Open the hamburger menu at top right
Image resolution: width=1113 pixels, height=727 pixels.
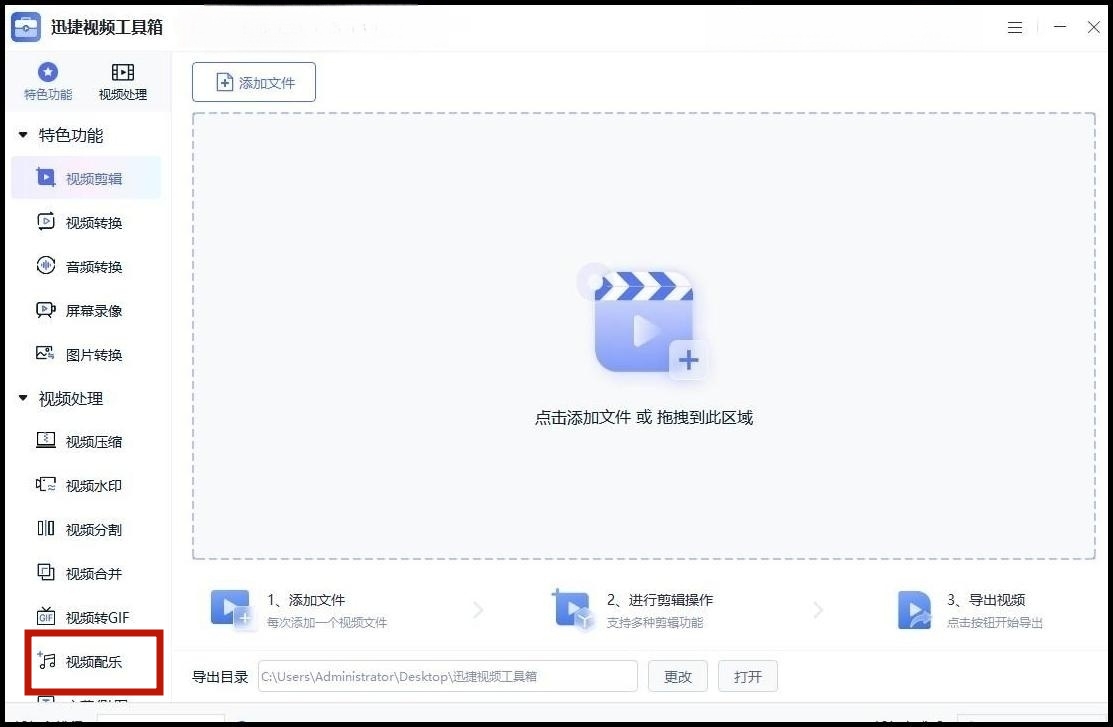click(1015, 27)
